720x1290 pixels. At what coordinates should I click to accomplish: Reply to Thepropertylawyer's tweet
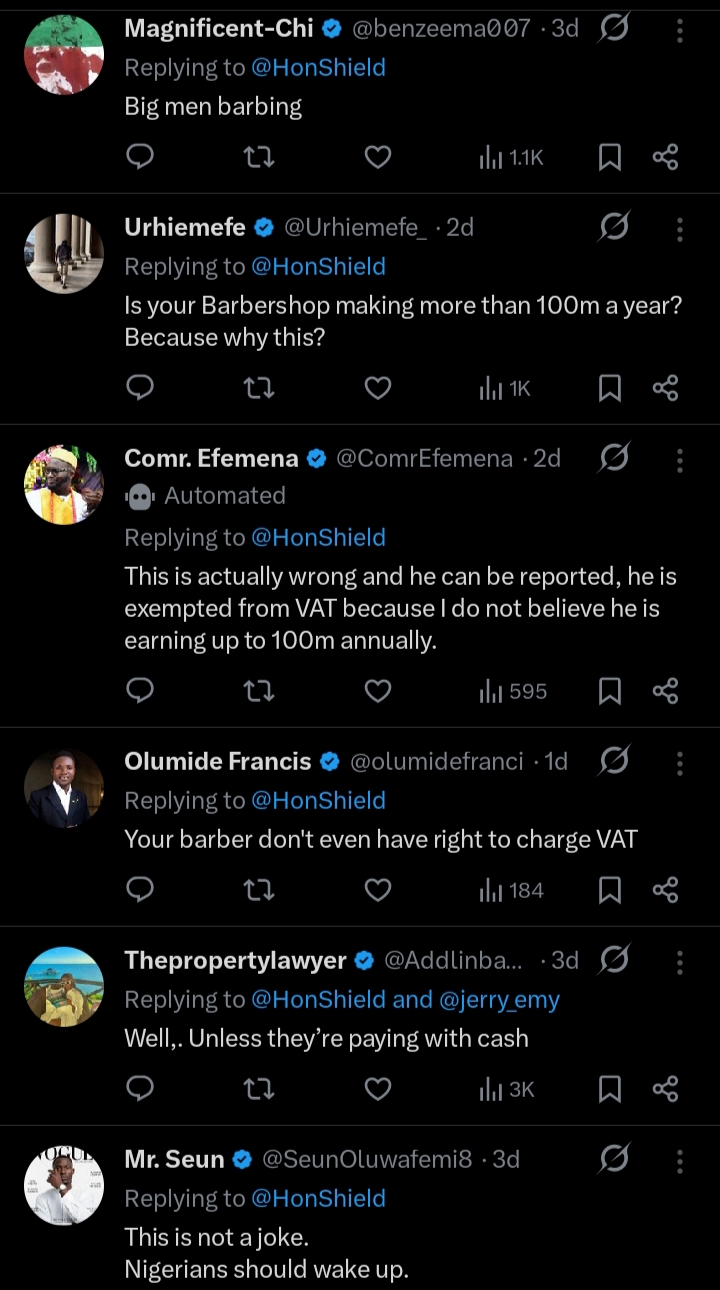pyautogui.click(x=141, y=1089)
